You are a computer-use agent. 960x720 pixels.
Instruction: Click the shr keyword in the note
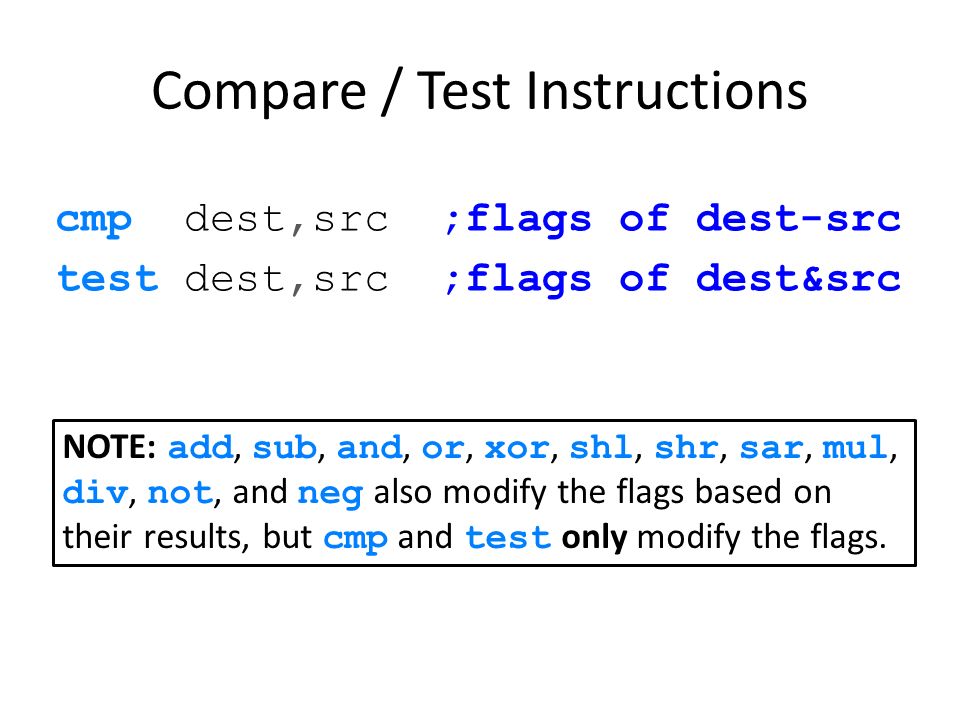click(x=686, y=448)
